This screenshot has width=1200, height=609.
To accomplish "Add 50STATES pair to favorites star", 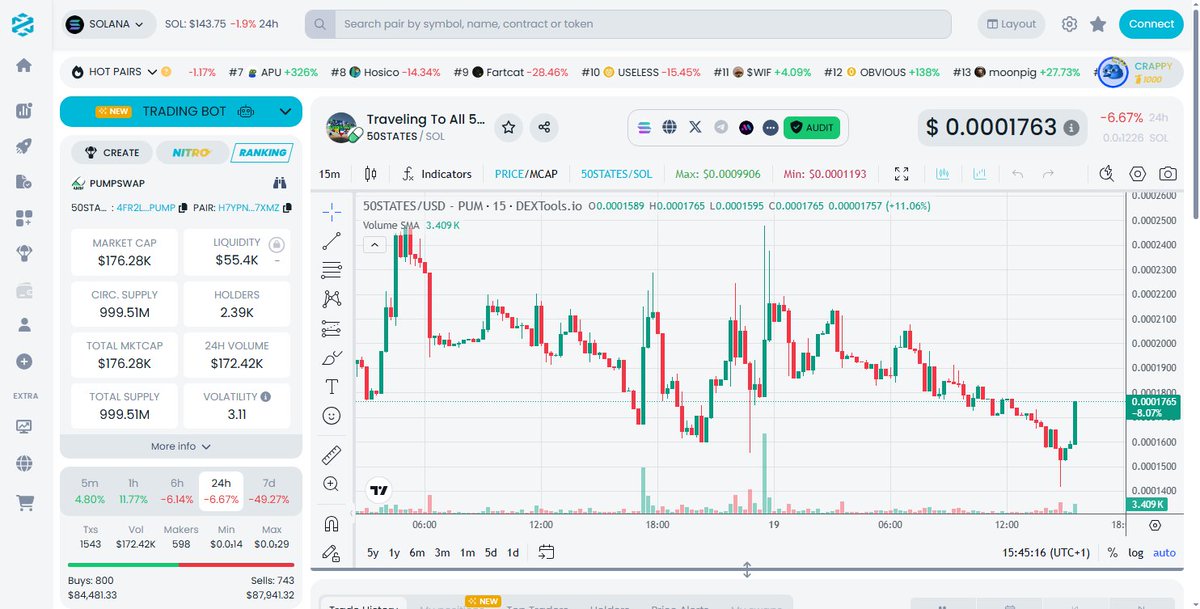I will (509, 127).
